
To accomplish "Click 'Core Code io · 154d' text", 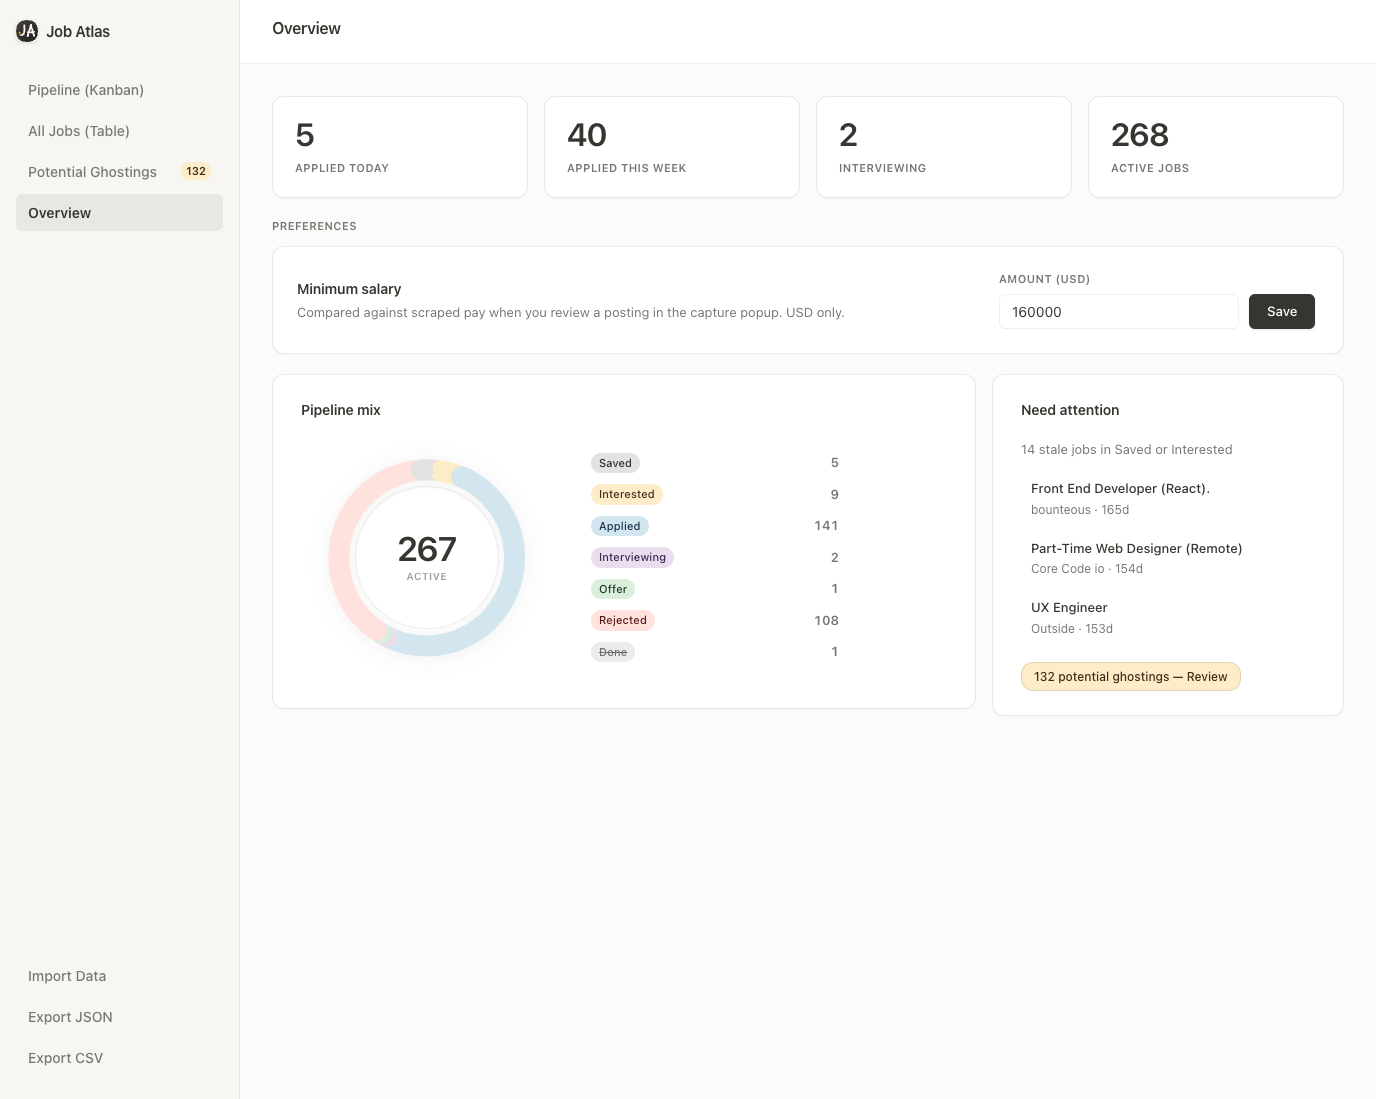I will coord(1087,569).
